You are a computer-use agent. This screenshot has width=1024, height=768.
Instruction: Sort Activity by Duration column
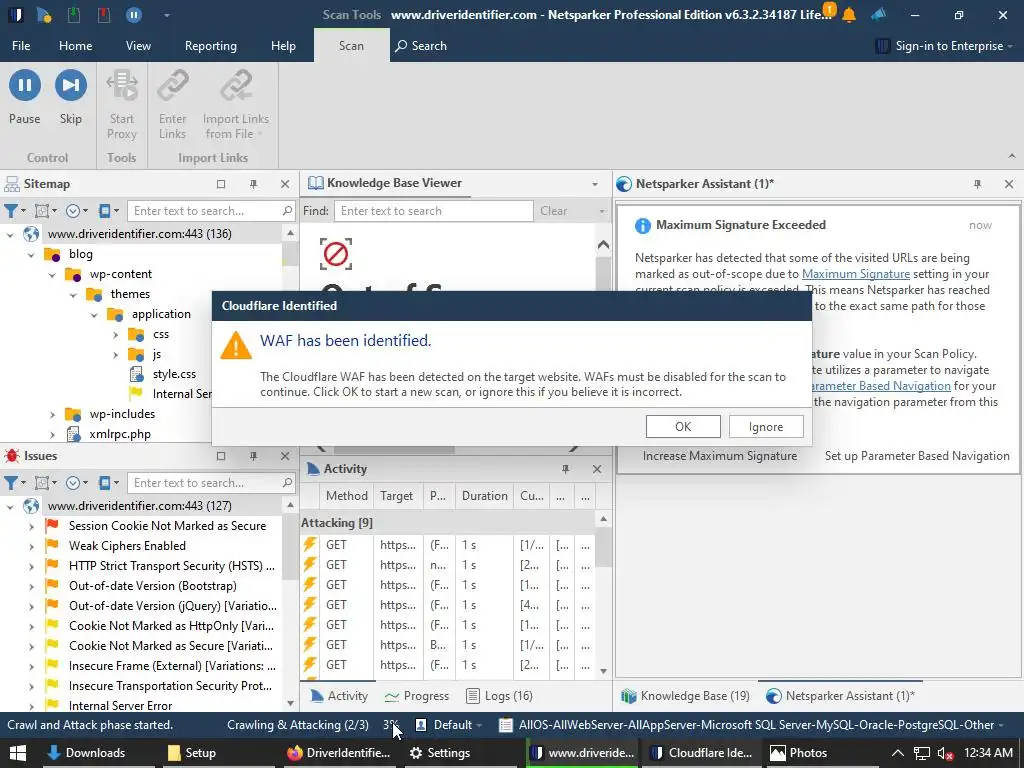485,496
